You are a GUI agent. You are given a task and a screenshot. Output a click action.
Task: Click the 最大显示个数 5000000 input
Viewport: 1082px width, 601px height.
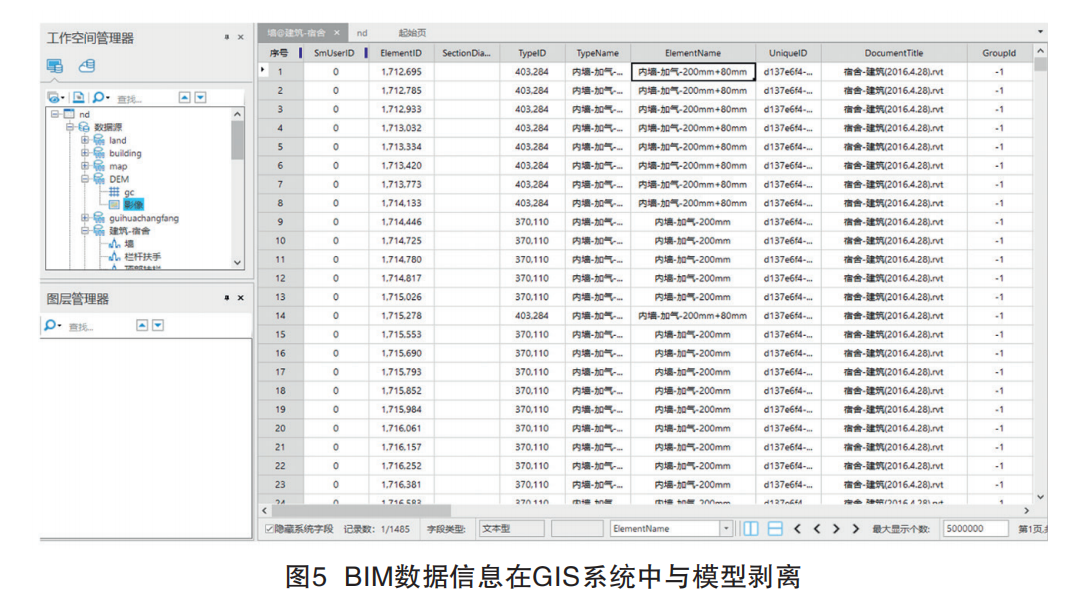pos(975,529)
